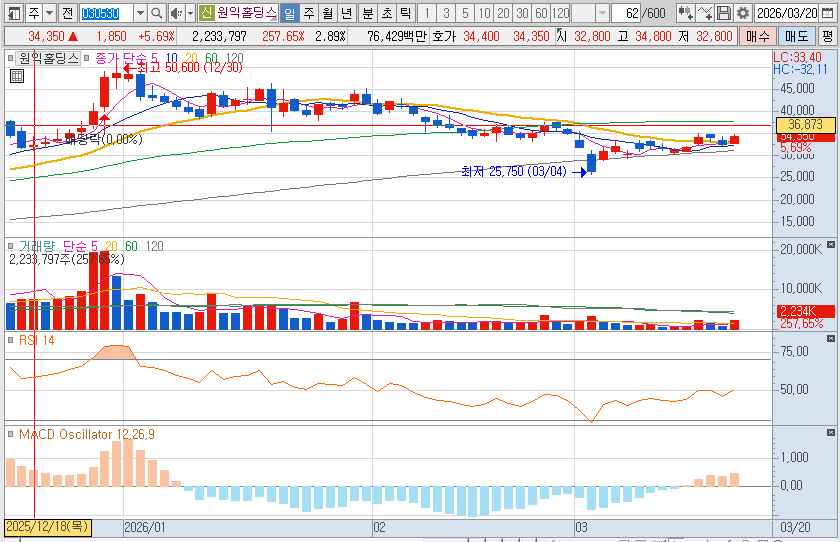840x542 pixels.
Task: Click the panel toggle icon at toolbar start
Action: tap(14, 13)
